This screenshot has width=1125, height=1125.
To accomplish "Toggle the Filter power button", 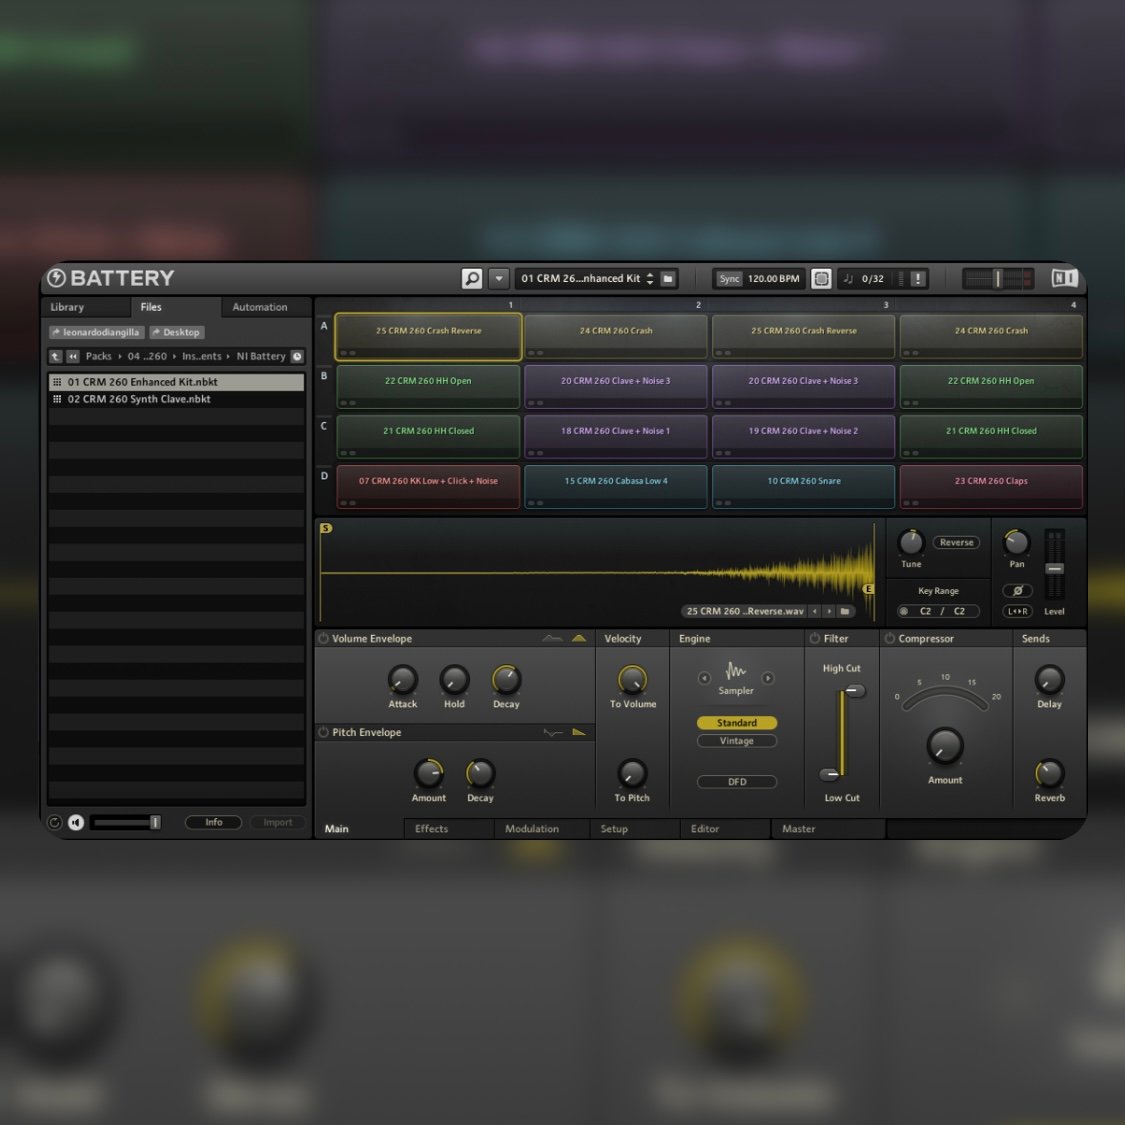I will point(815,639).
